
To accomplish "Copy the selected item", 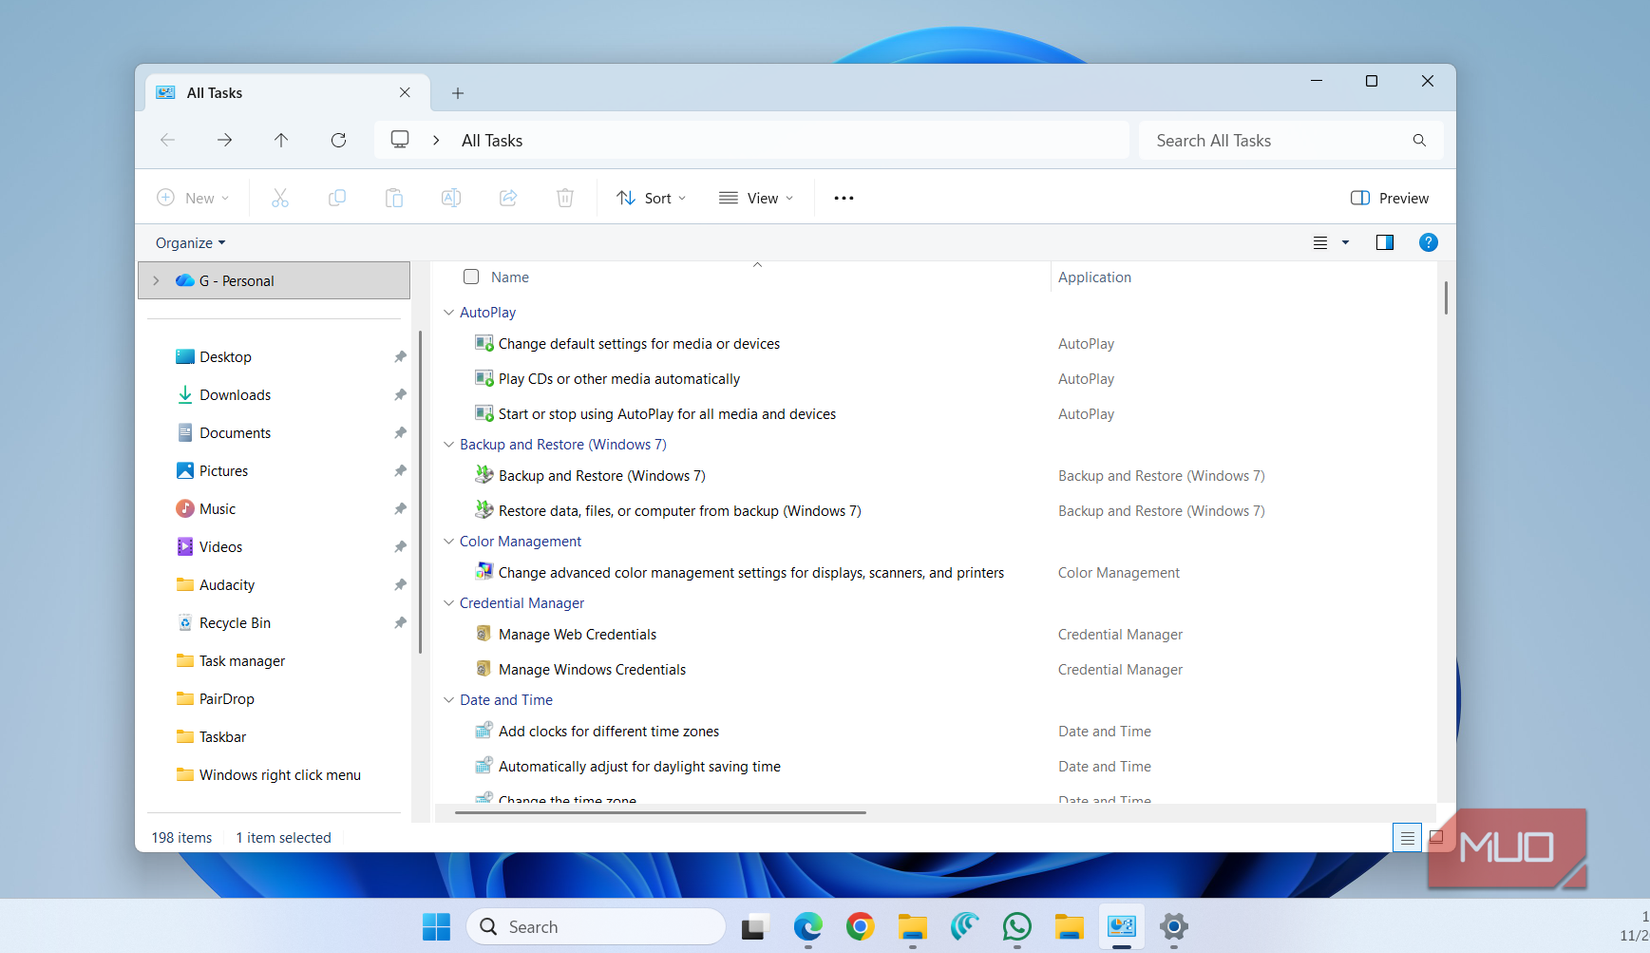I will coord(336,197).
